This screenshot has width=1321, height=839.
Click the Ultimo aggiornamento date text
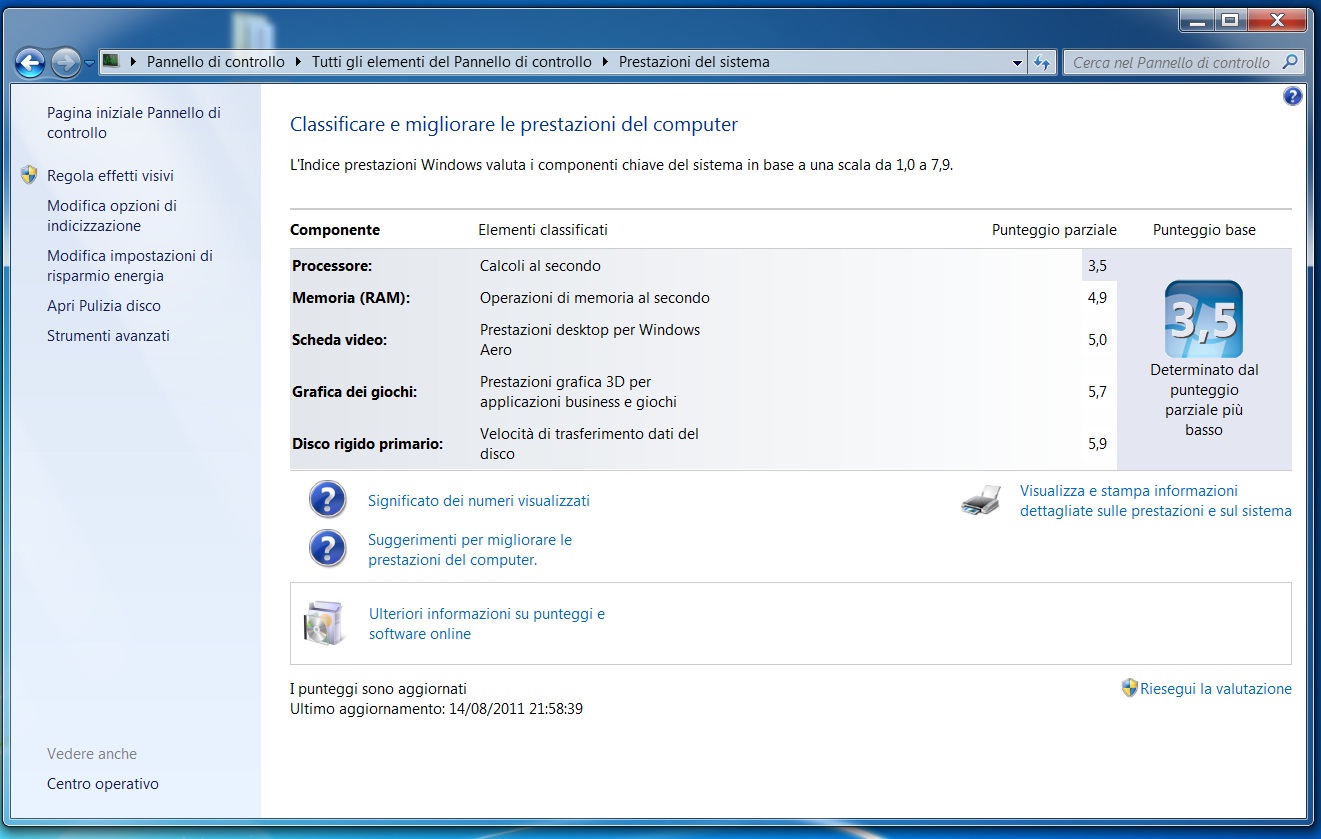(x=436, y=709)
